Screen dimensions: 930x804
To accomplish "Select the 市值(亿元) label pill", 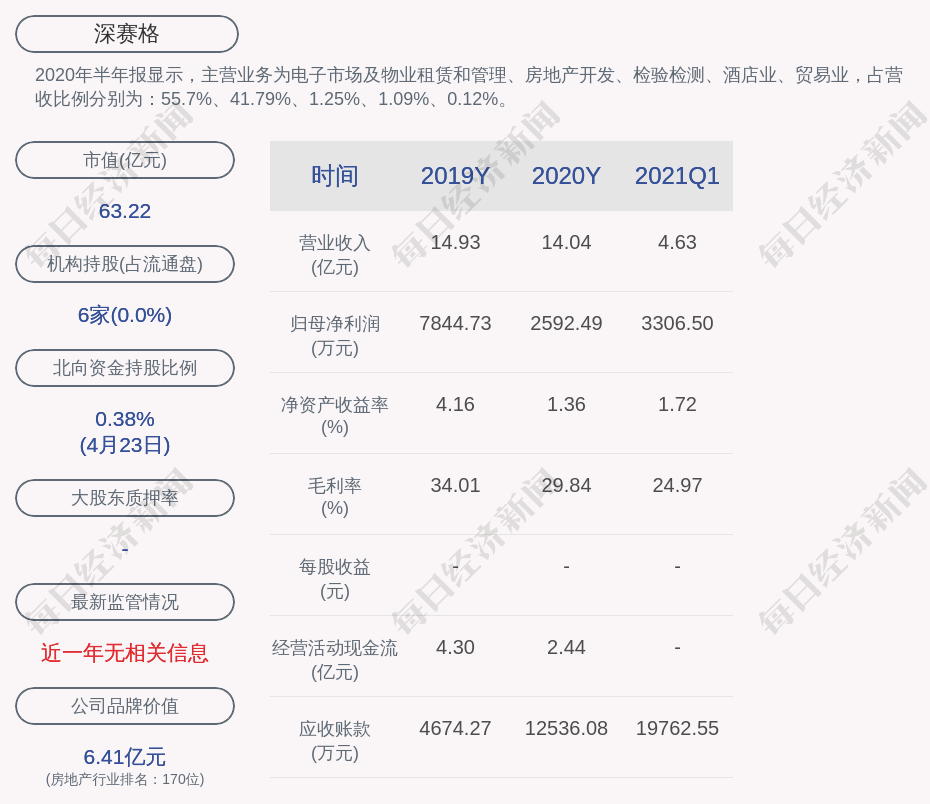I will click(125, 160).
